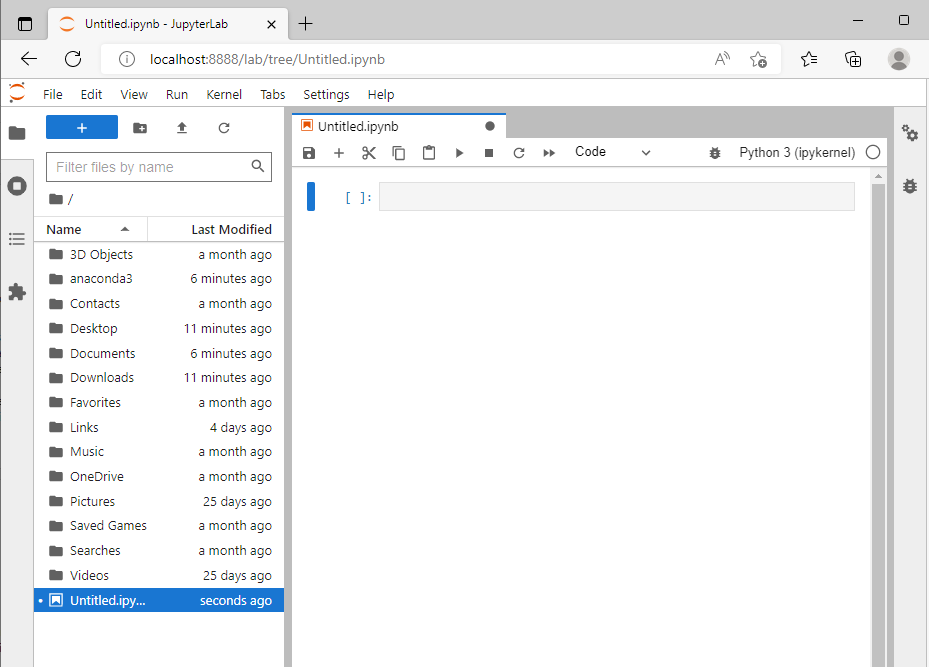Open the Edit menu
929x667 pixels.
(91, 94)
